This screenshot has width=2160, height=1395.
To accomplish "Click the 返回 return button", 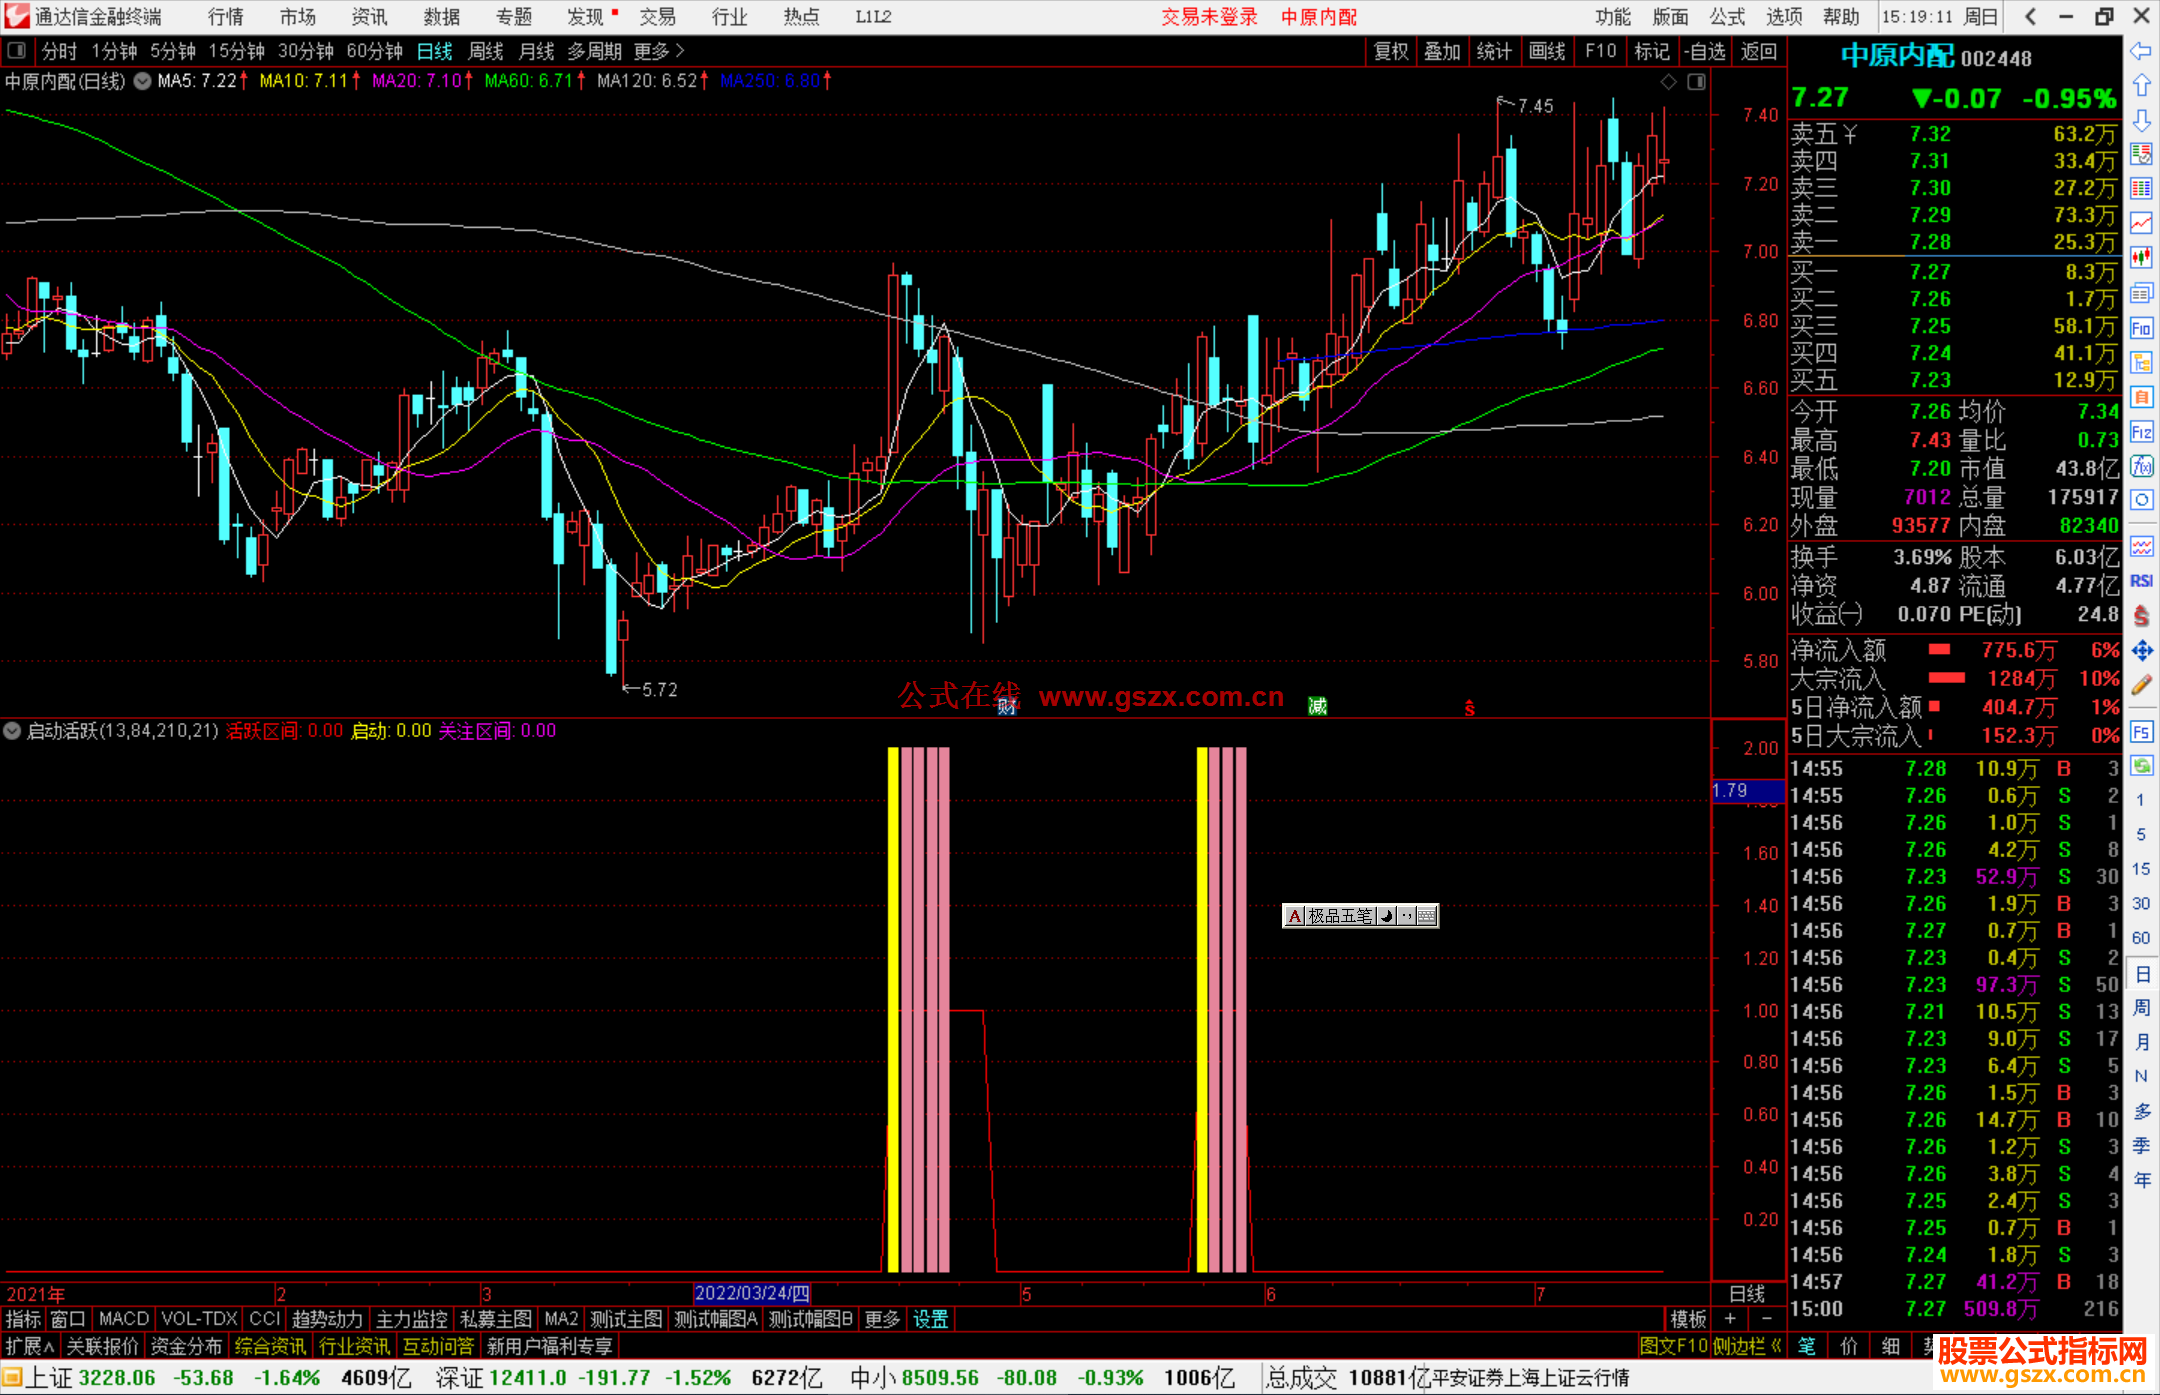I will [x=1759, y=51].
